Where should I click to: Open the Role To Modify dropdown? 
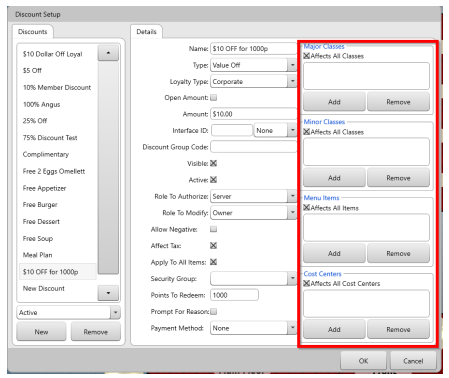click(253, 213)
